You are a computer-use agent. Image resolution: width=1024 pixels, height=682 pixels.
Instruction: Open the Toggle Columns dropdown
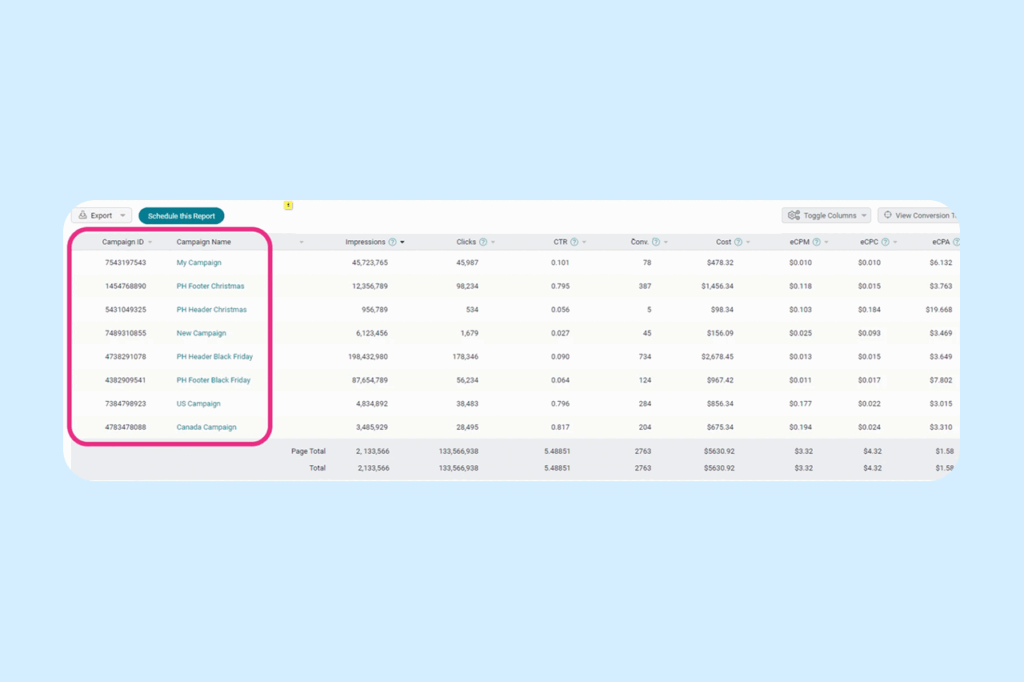[826, 216]
